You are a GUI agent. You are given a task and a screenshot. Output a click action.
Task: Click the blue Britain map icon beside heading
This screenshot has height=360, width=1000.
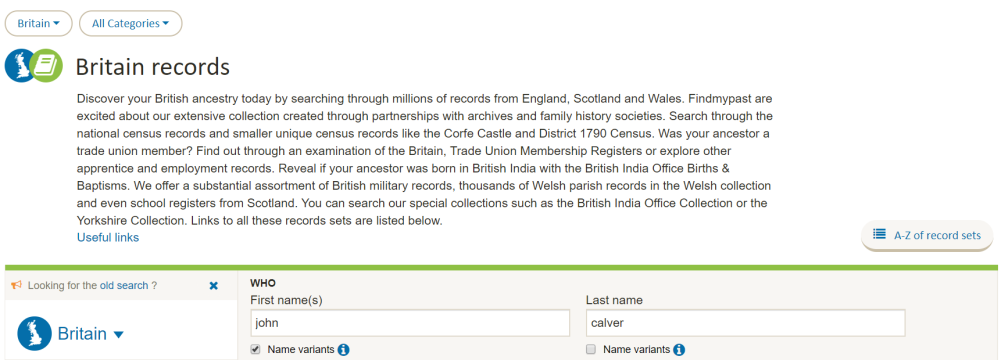coord(20,66)
